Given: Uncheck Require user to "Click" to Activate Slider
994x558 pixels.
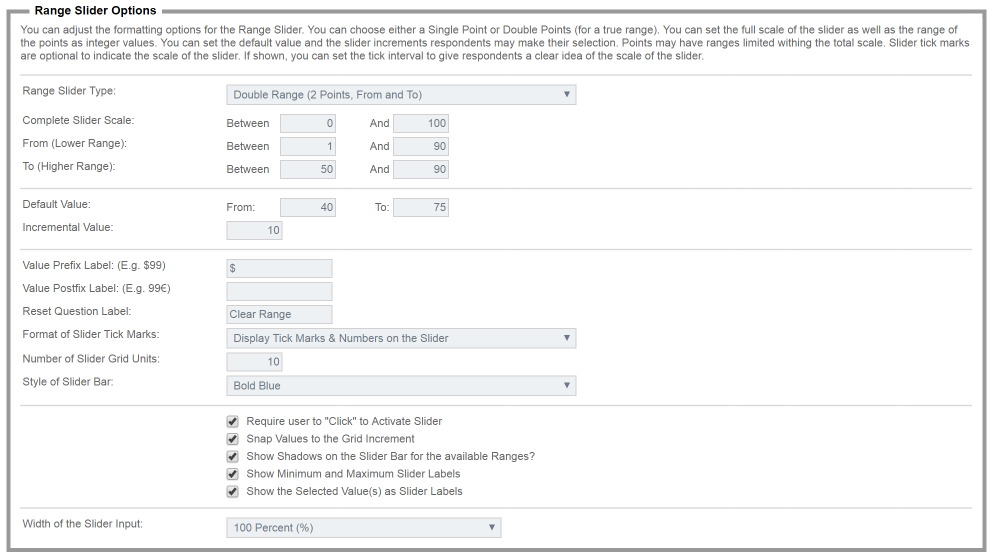Looking at the screenshot, I should [x=233, y=422].
